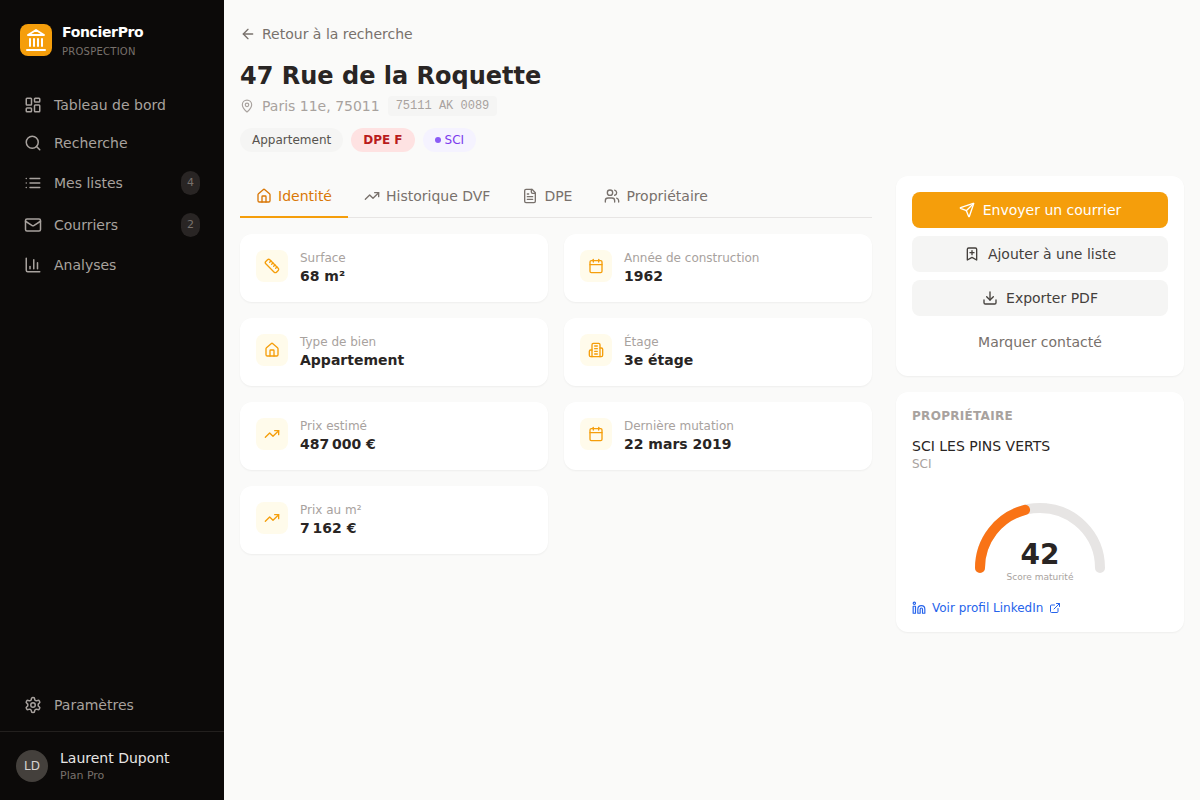
Task: Click the address heading 47 Rue de la Roquette
Action: pyautogui.click(x=390, y=75)
